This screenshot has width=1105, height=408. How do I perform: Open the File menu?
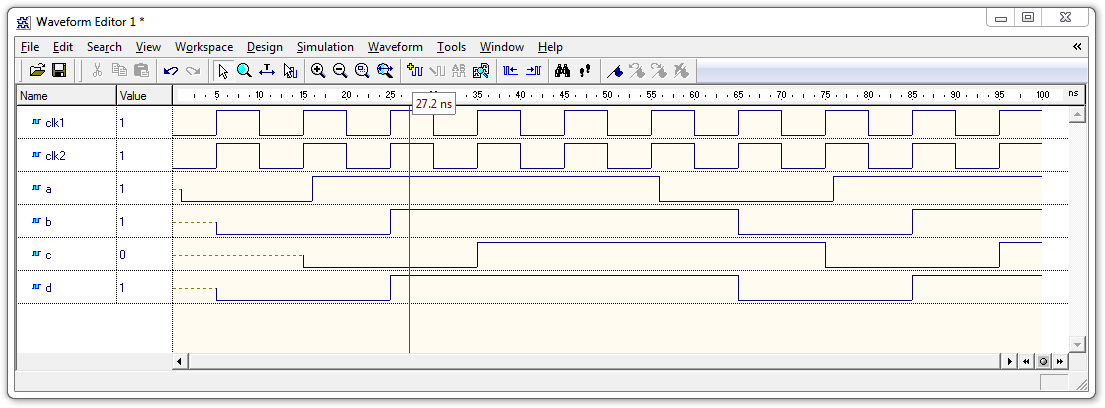tap(30, 47)
